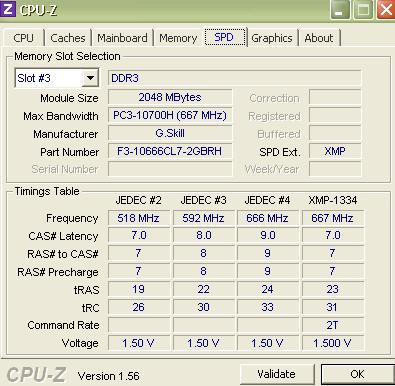
Task: Click the 1.500 V XMP voltage cell
Action: click(333, 343)
